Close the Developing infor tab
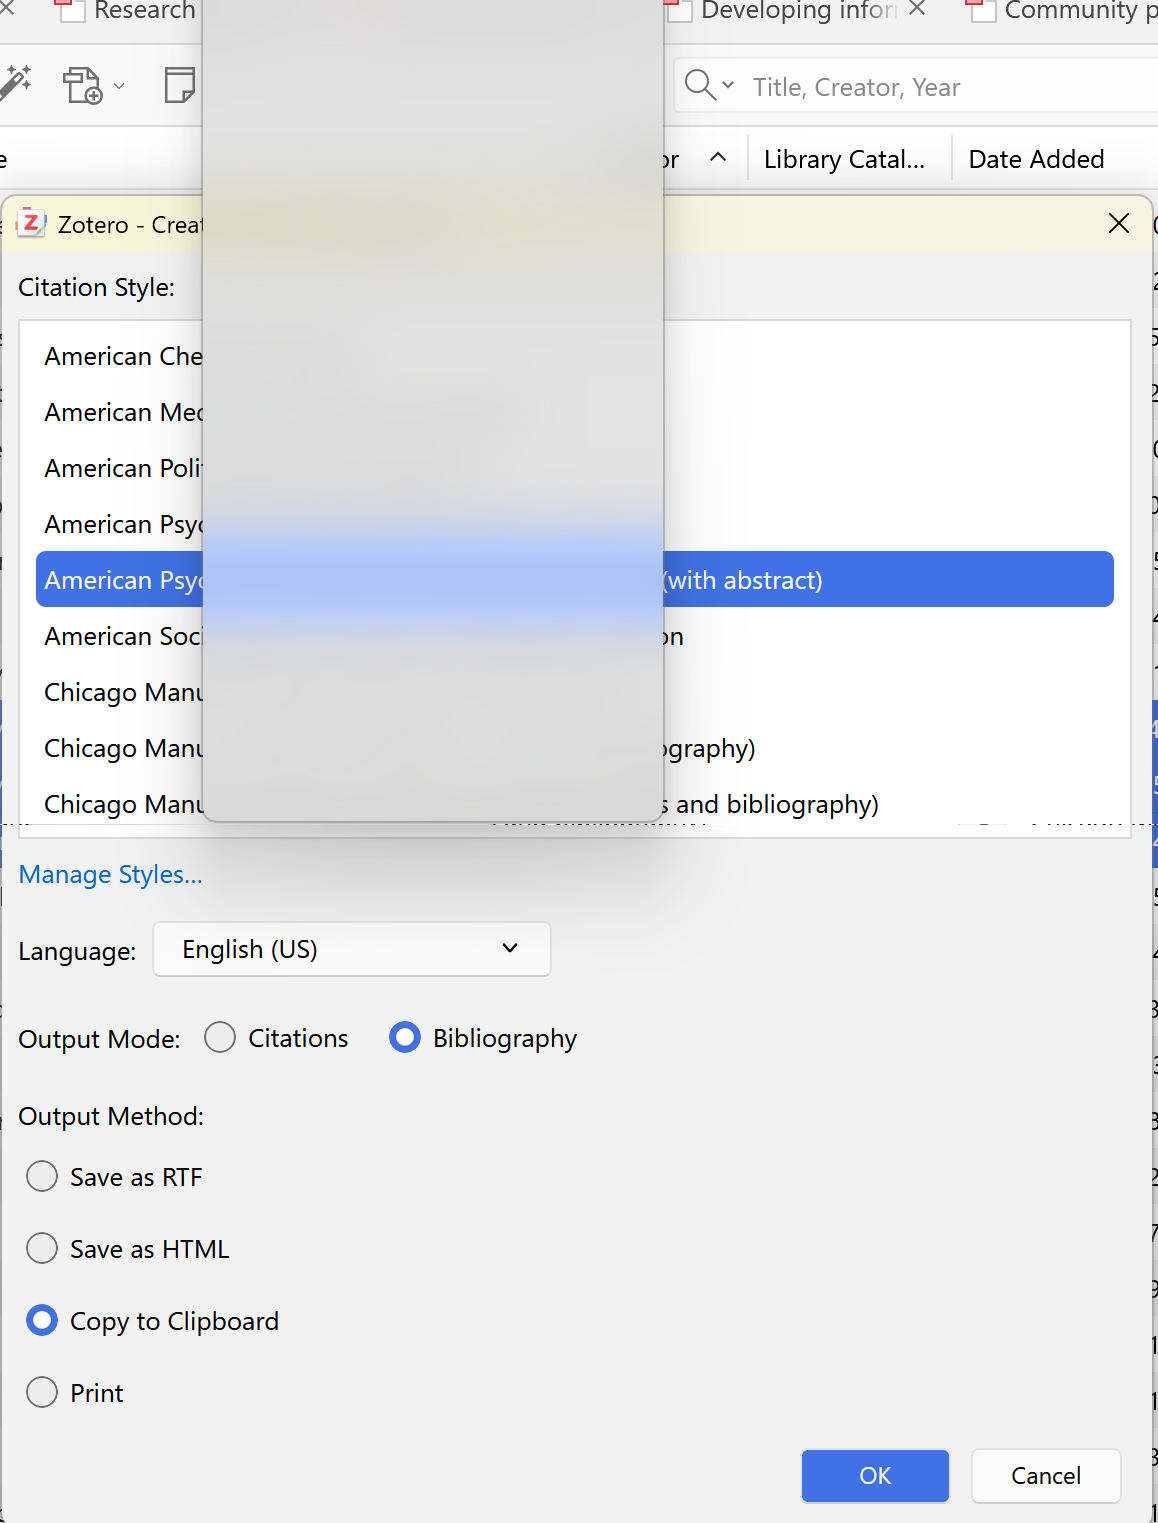This screenshot has width=1158, height=1523. click(x=917, y=9)
